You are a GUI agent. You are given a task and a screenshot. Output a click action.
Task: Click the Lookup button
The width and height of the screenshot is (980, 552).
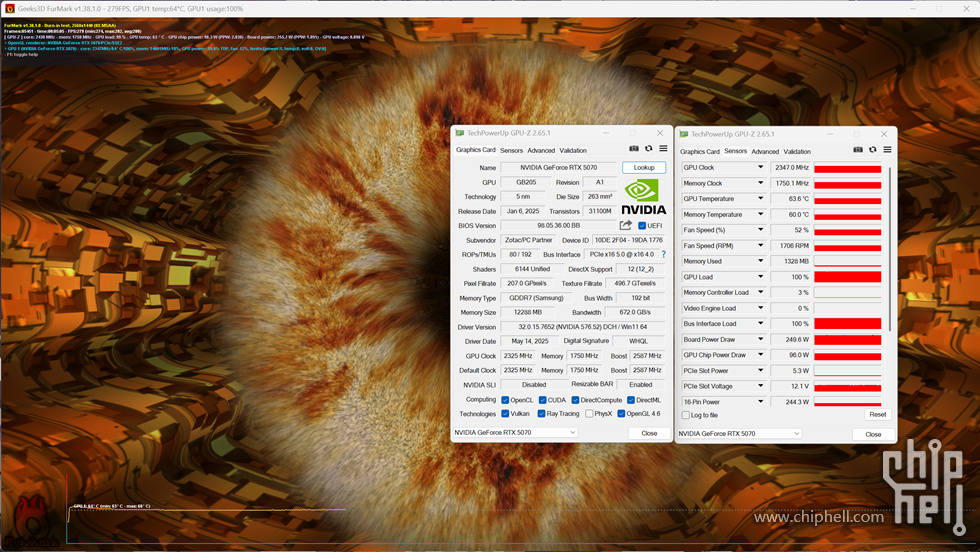(644, 168)
